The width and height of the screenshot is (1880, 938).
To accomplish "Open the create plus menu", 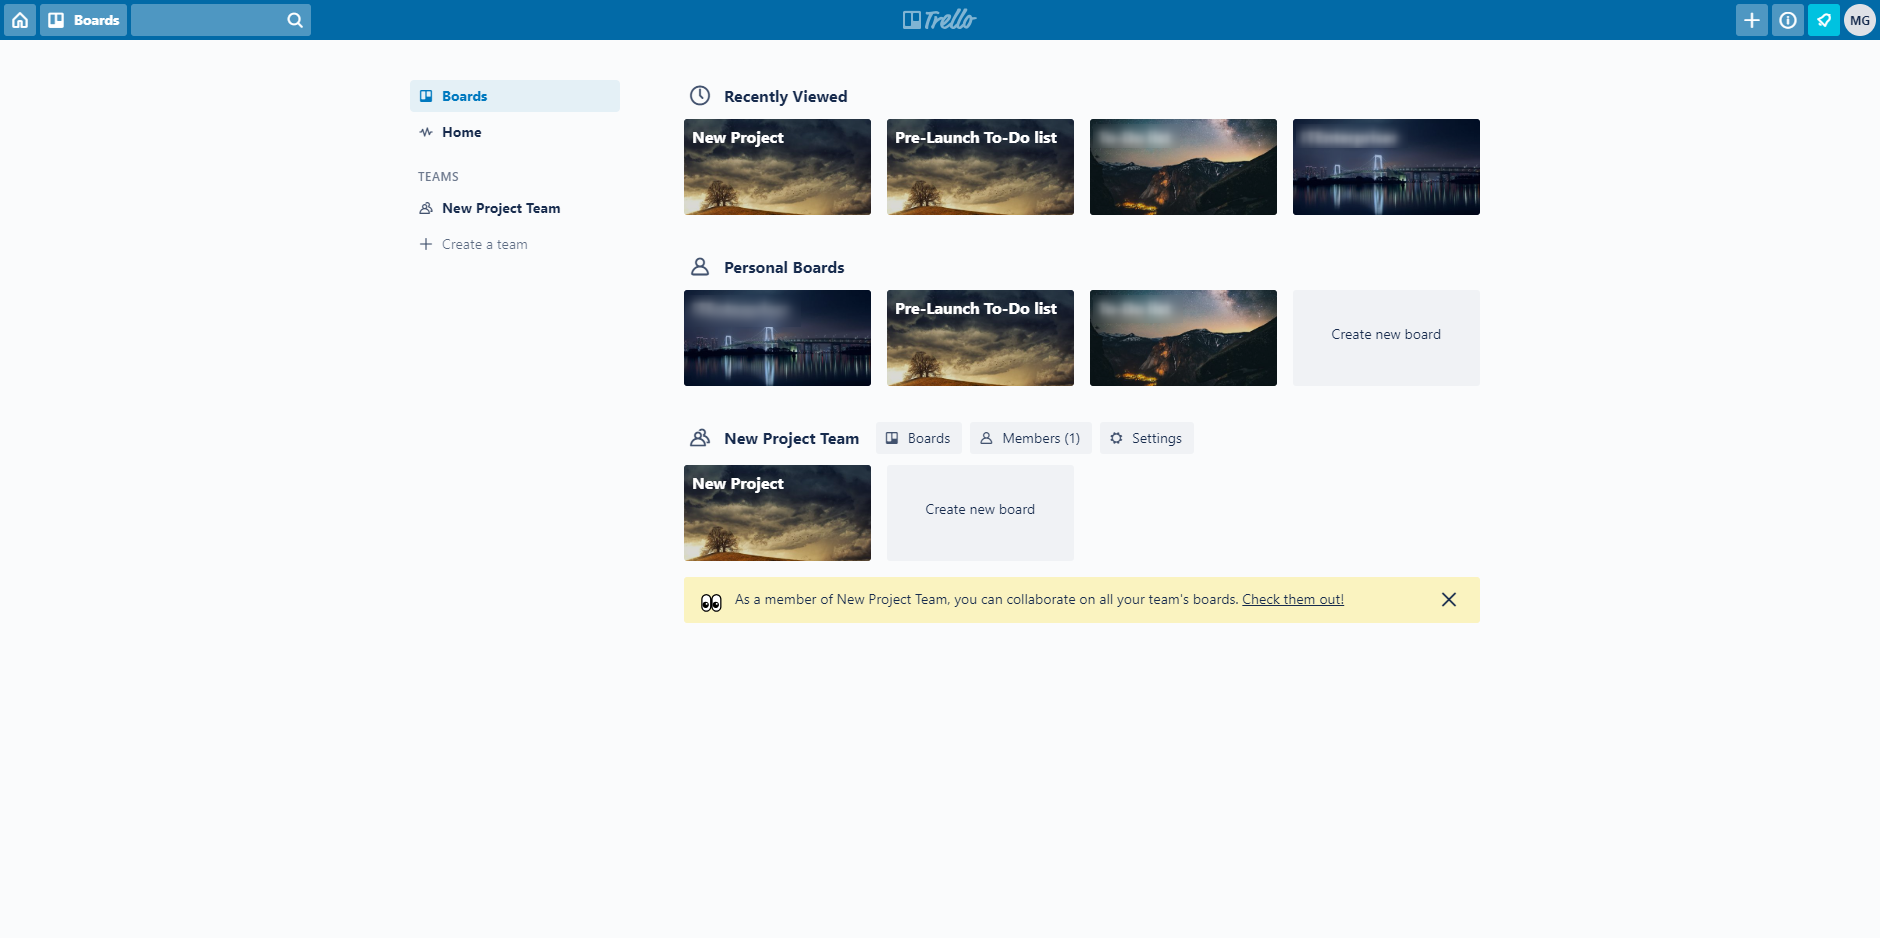I will click(1752, 20).
